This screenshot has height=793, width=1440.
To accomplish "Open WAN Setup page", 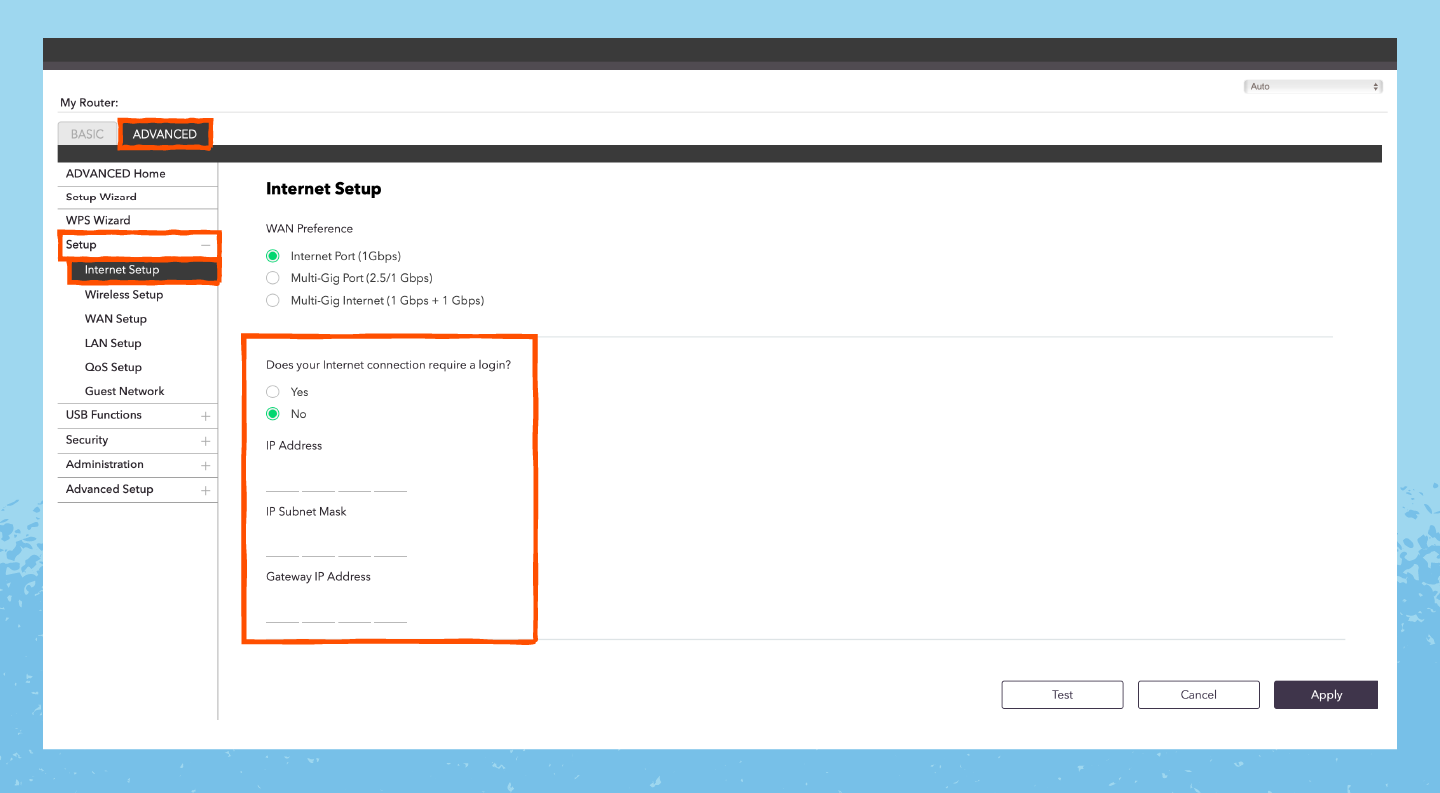I will (116, 319).
